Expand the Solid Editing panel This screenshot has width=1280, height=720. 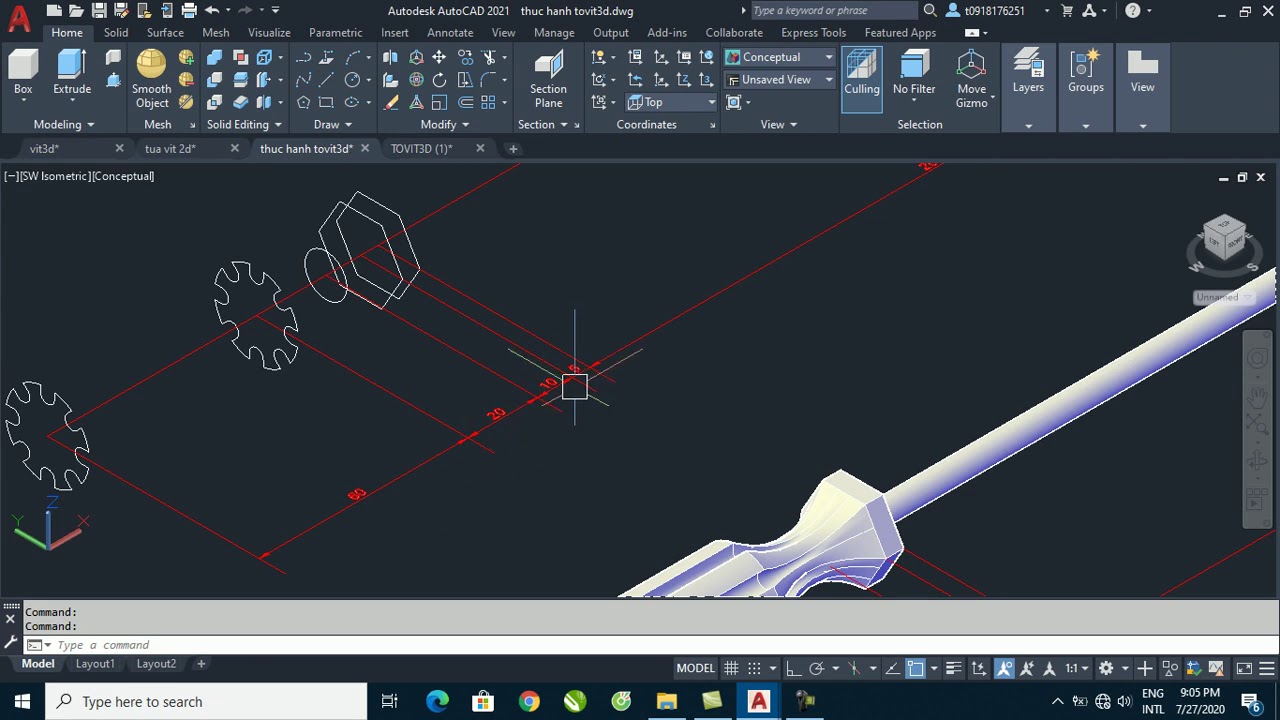(x=244, y=125)
